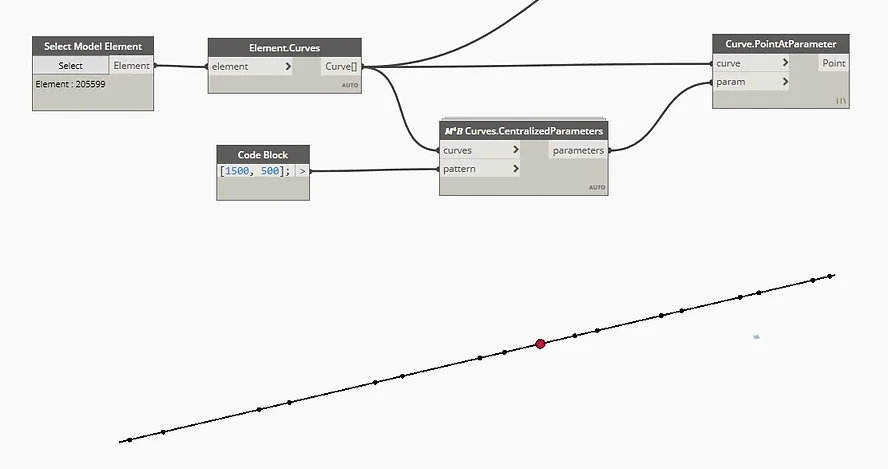Select the Select Model Element node header
The image size is (888, 469).
[93, 46]
